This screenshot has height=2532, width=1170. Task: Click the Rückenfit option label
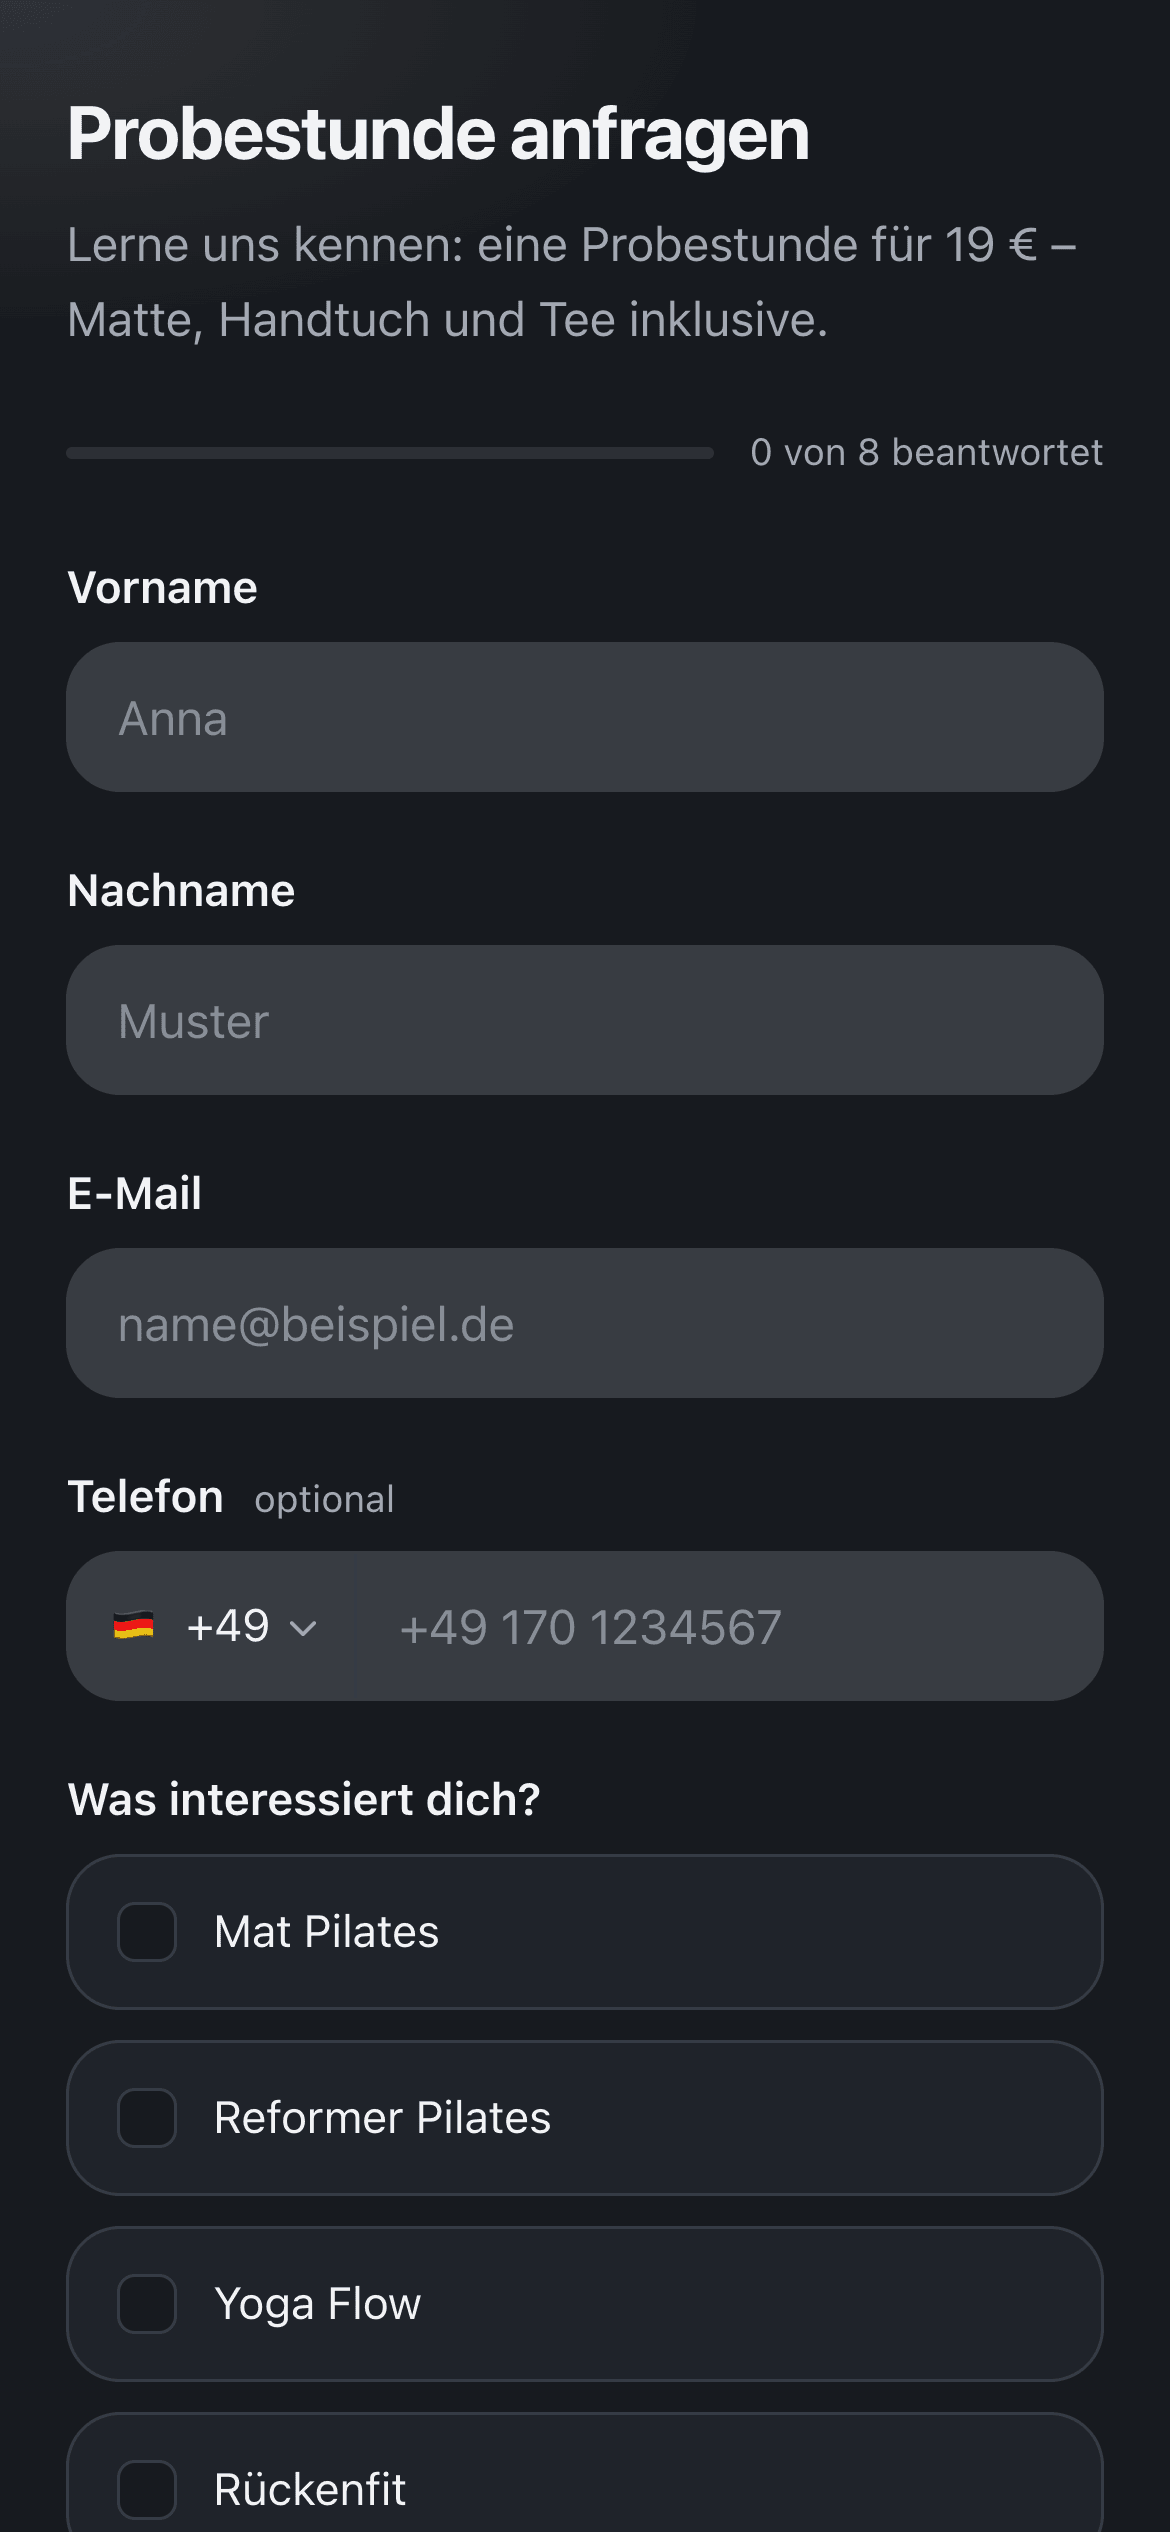coord(310,2489)
